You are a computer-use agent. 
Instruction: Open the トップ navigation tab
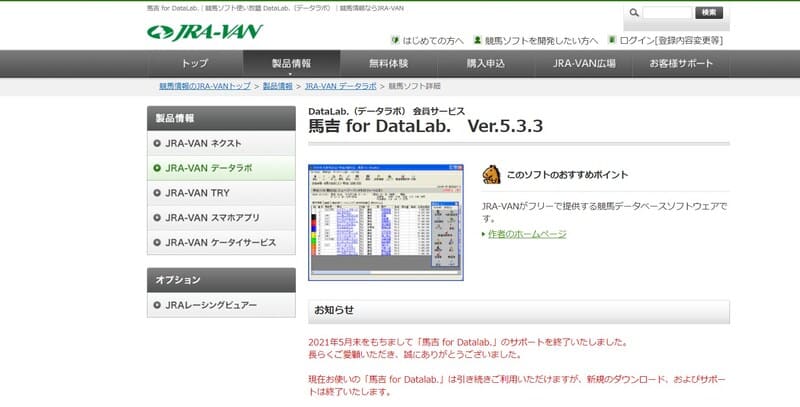195,63
